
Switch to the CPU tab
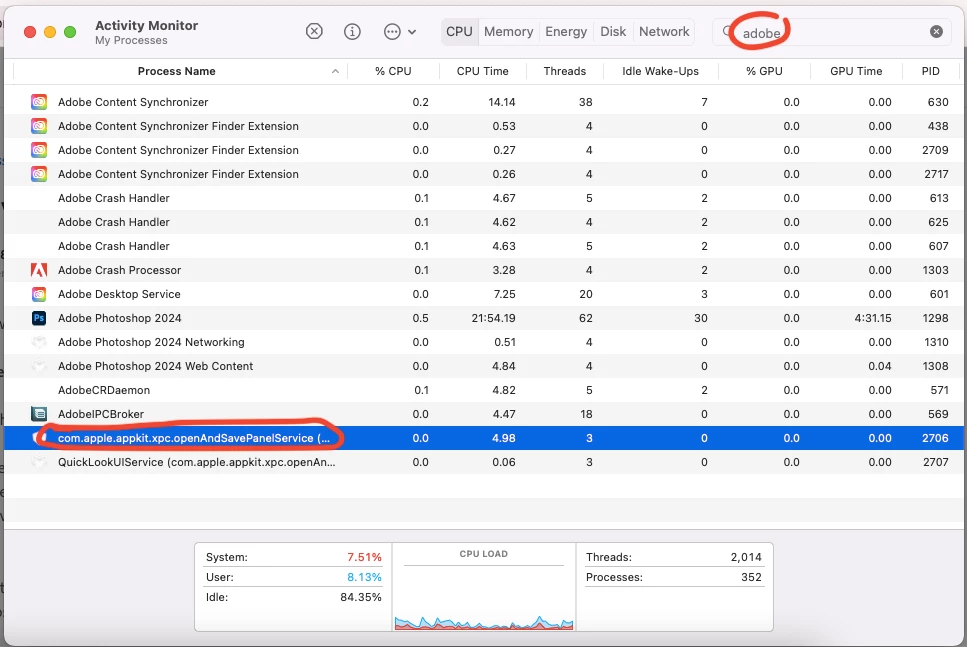[x=459, y=31]
